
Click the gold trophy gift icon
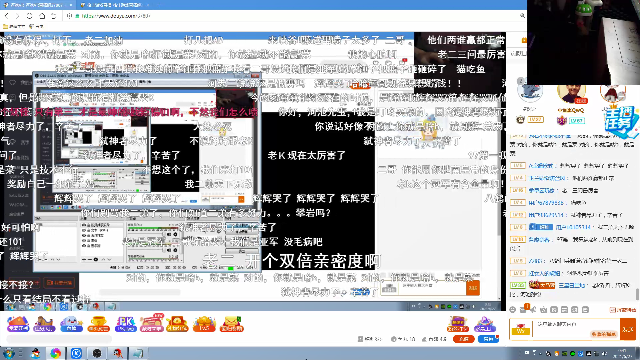[x=98, y=324]
